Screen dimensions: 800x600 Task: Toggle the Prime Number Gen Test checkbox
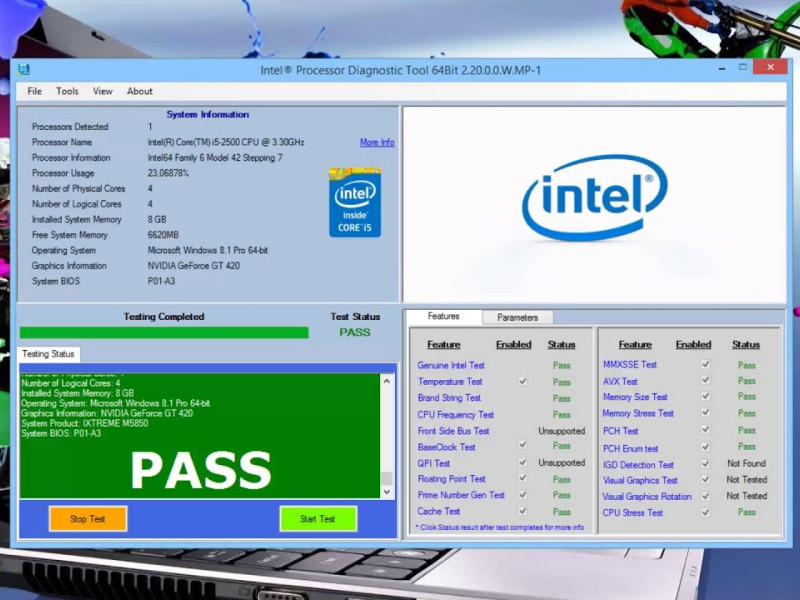point(522,494)
